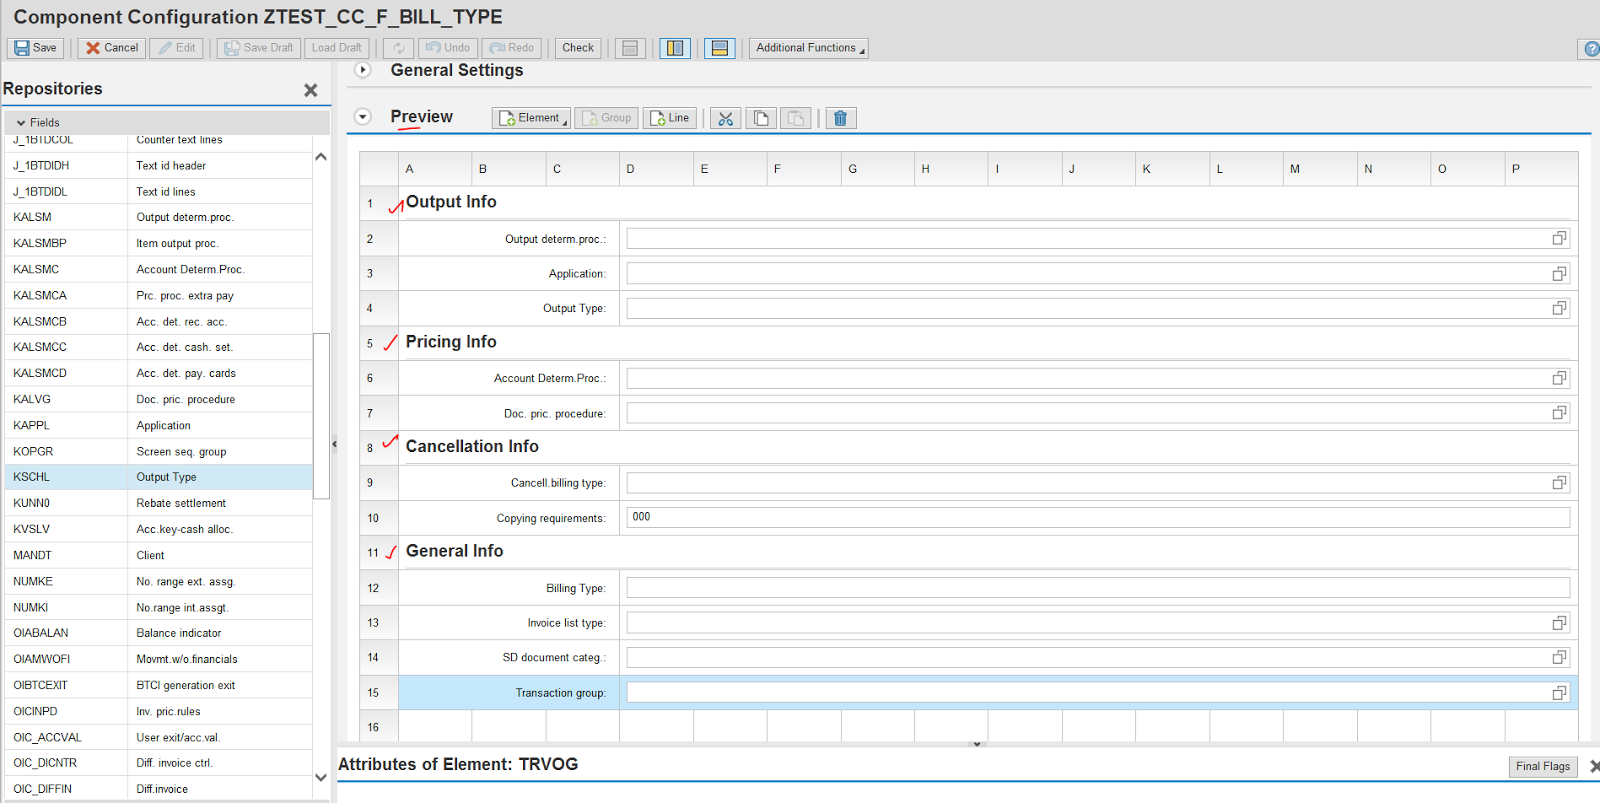Click the Repositories list scroll-up arrow
Viewport: 1600px width, 803px height.
(321, 157)
